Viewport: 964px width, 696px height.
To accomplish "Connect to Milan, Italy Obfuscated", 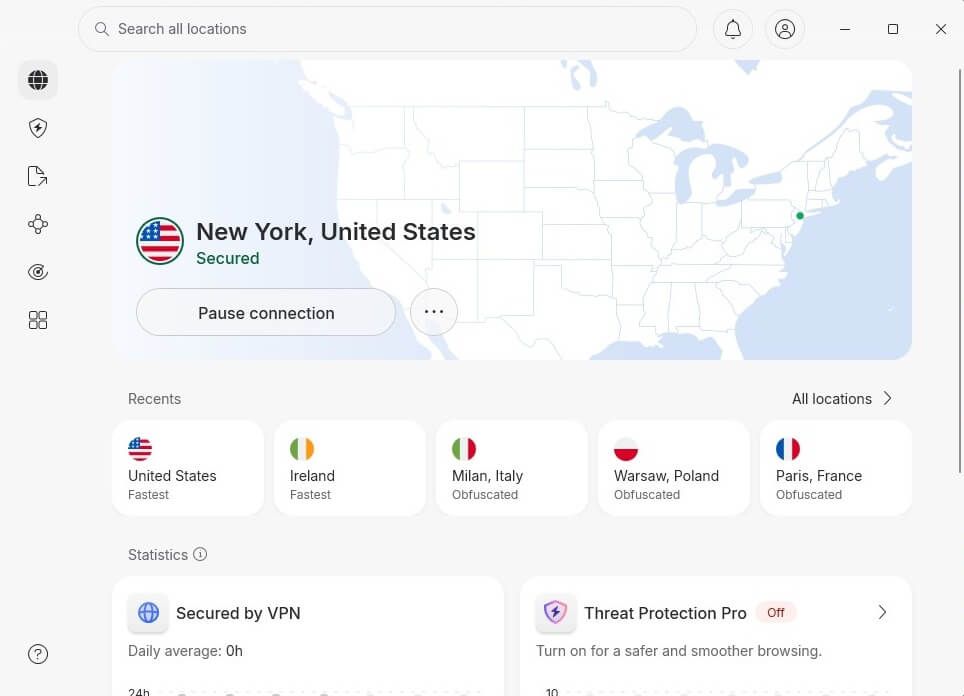I will [512, 468].
